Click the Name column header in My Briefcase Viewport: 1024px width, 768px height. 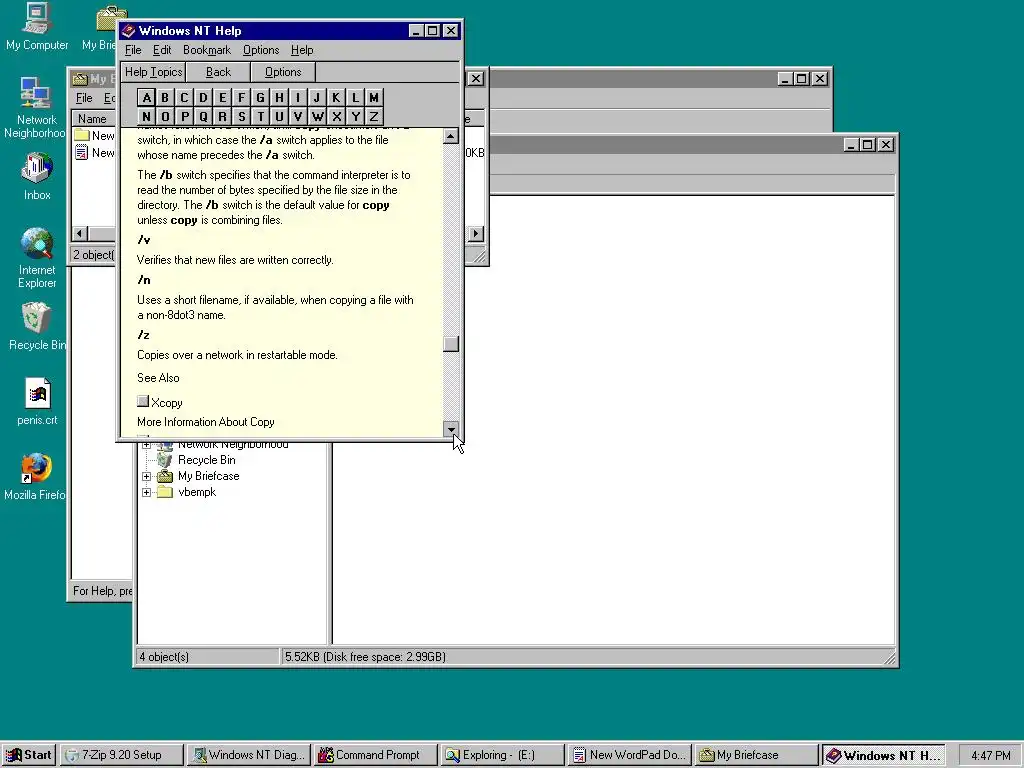coord(93,118)
